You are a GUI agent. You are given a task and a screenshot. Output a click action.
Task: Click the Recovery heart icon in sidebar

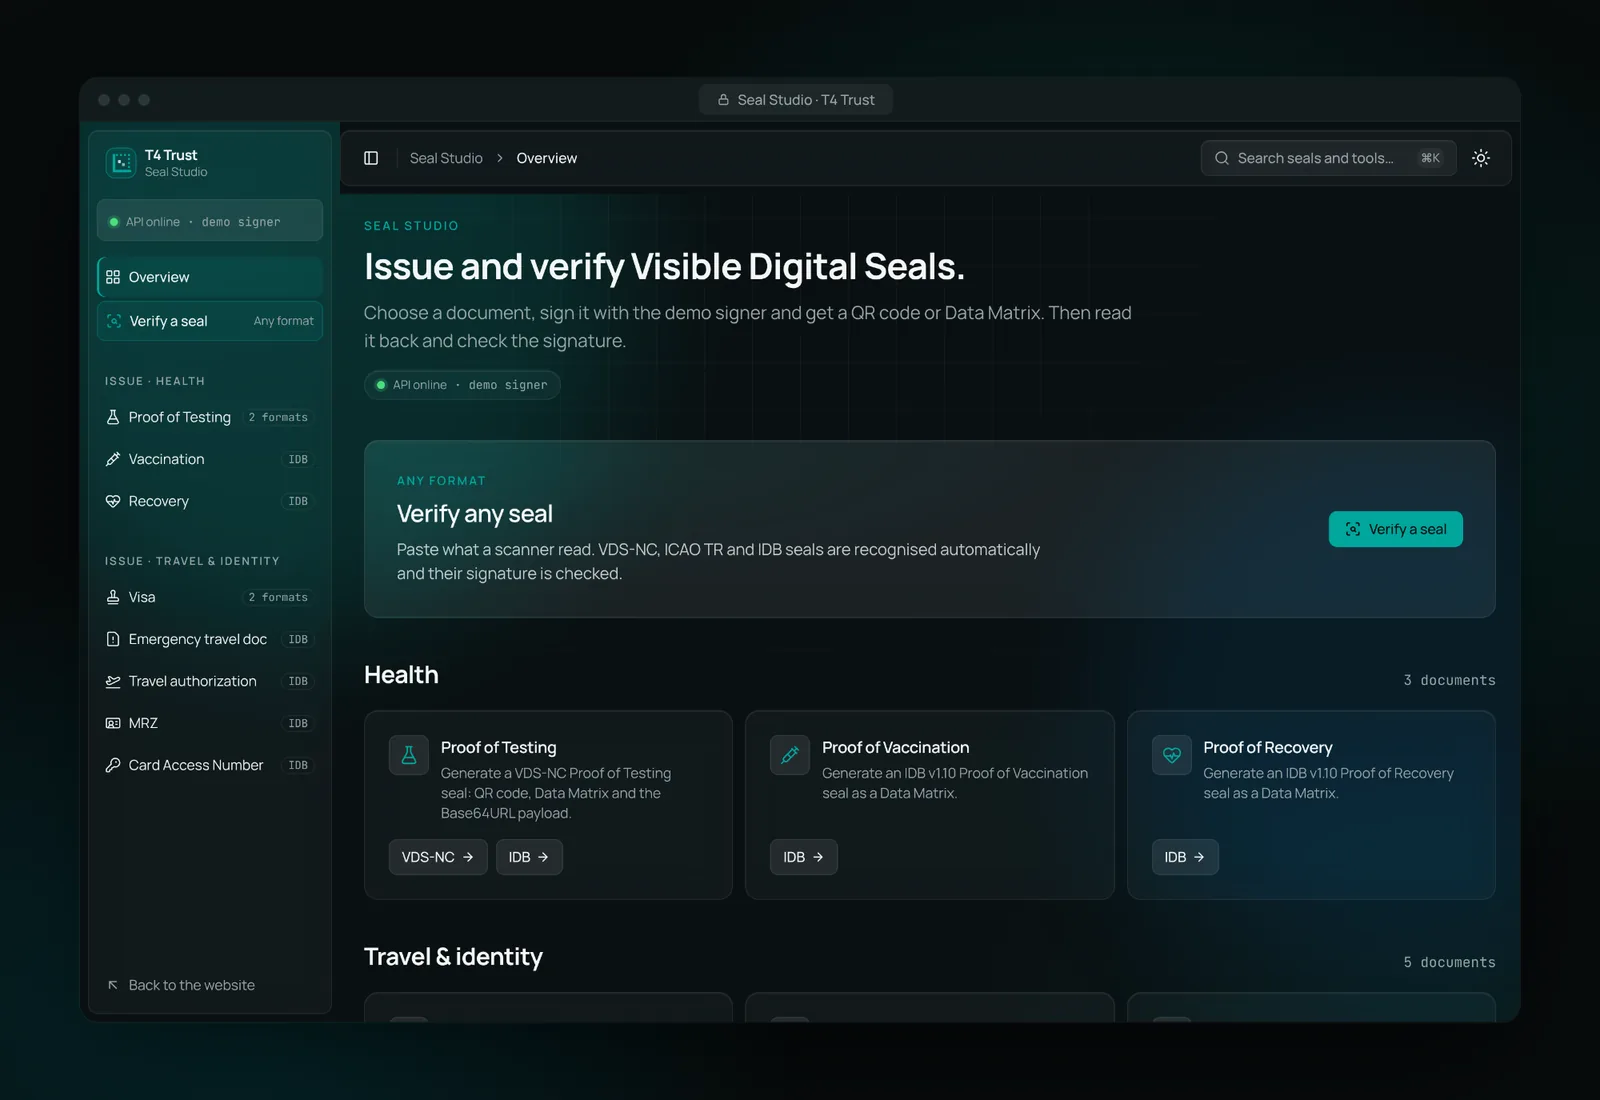(113, 501)
